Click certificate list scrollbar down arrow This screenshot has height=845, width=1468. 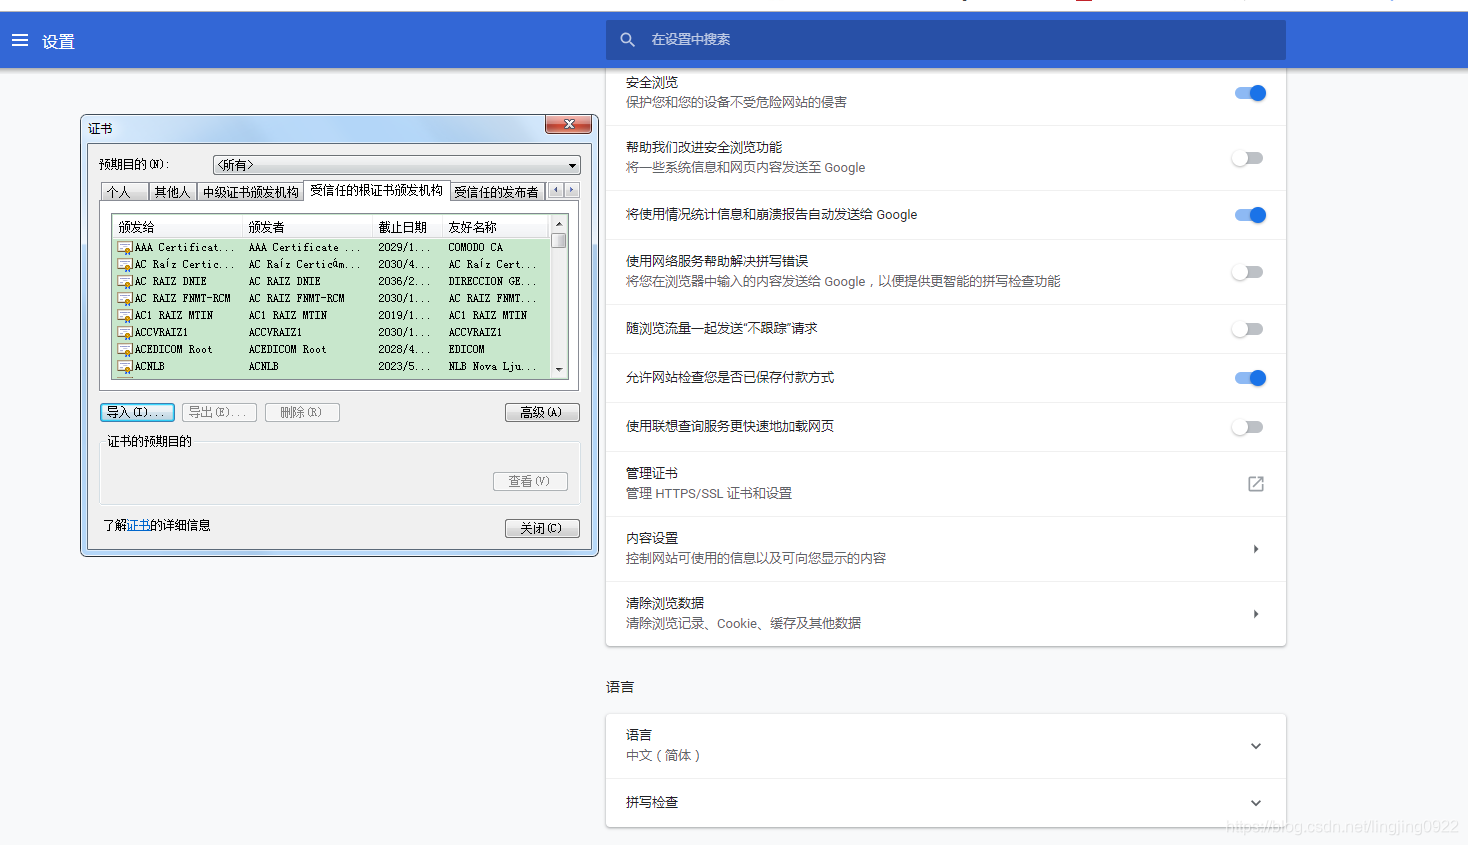coord(559,369)
